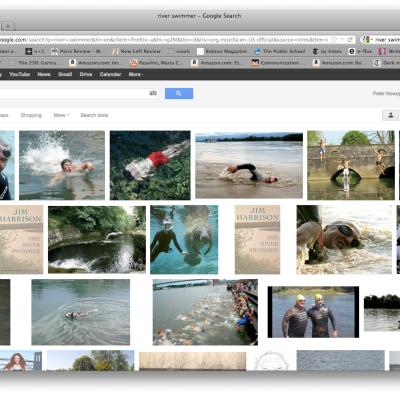This screenshot has height=394, width=400.
Task: Open the pencil sketch face thumbnail
Action: 271,360
